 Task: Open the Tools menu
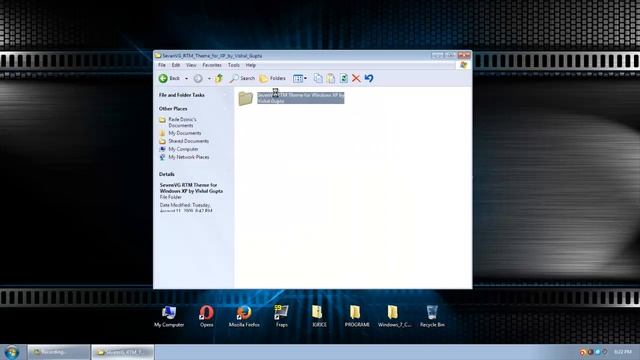point(234,65)
